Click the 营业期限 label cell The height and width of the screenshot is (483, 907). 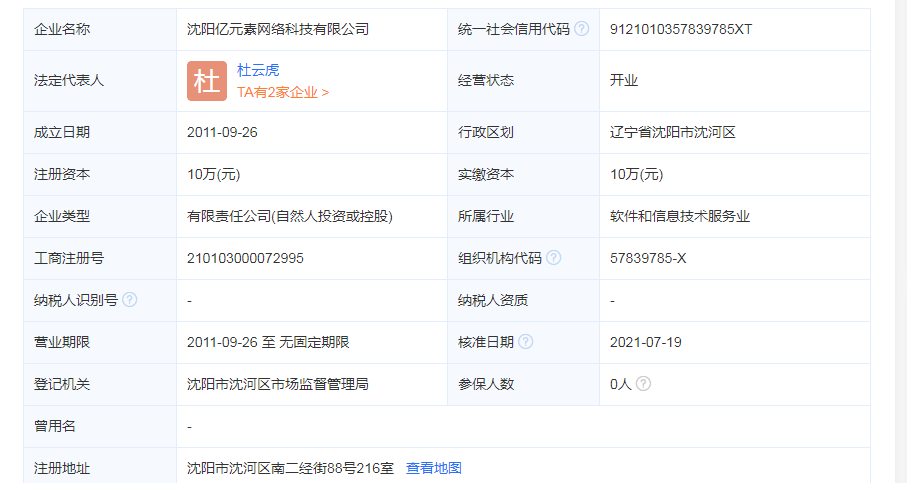[100, 342]
